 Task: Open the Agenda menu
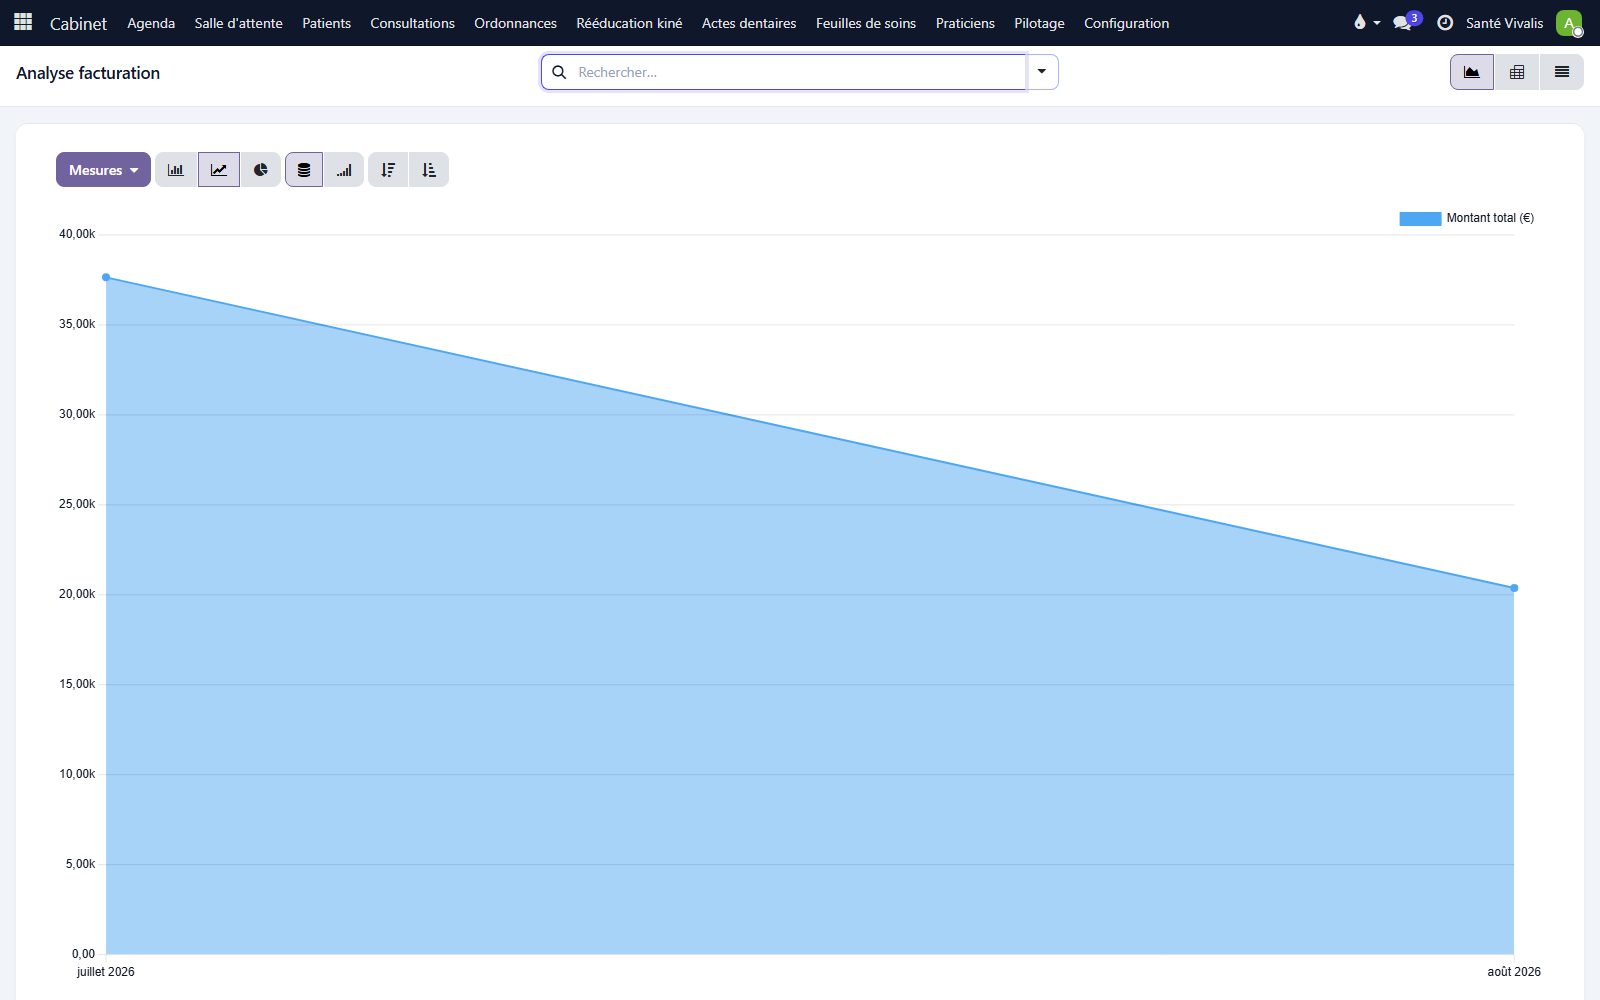click(151, 23)
